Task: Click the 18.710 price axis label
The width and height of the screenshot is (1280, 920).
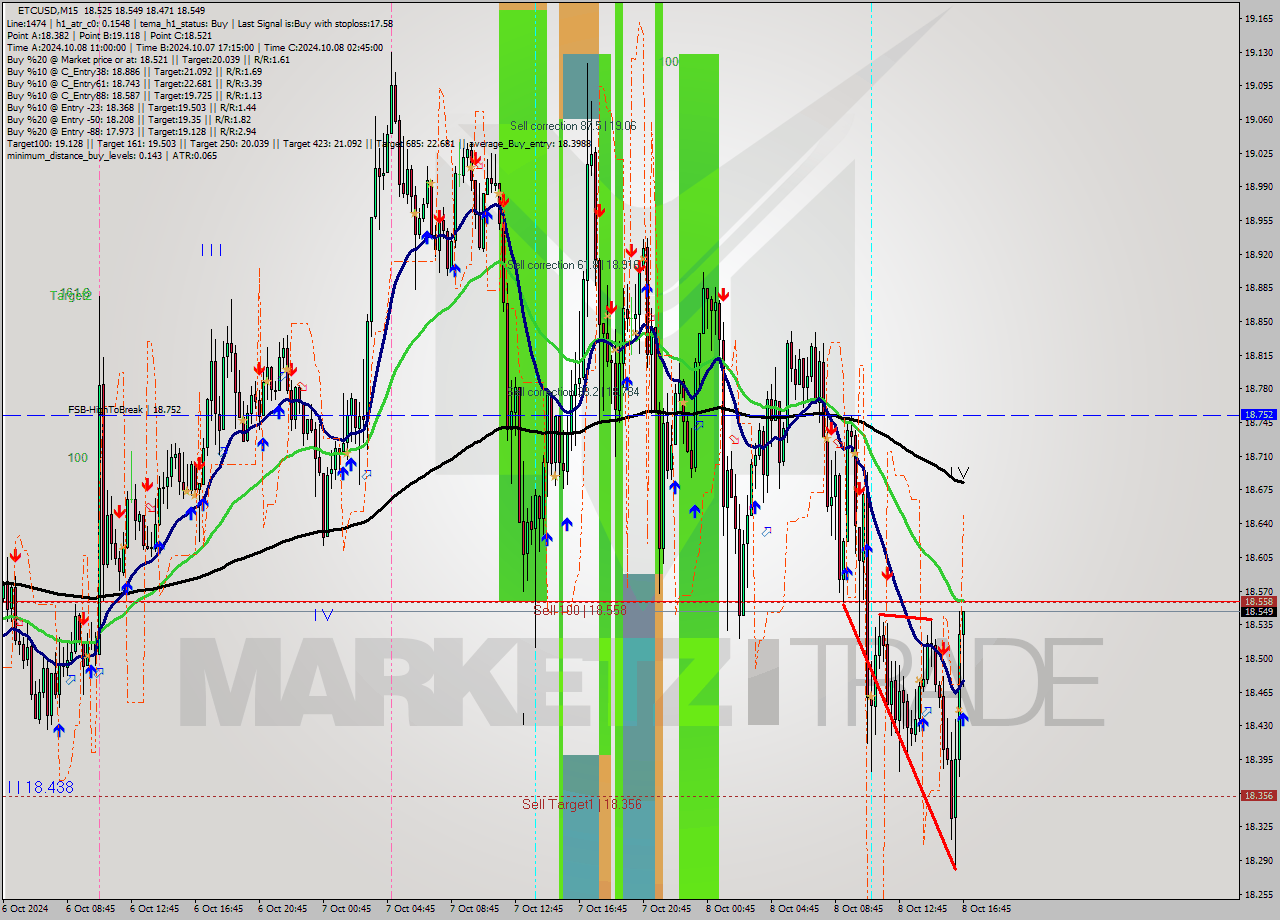Action: click(x=1258, y=456)
